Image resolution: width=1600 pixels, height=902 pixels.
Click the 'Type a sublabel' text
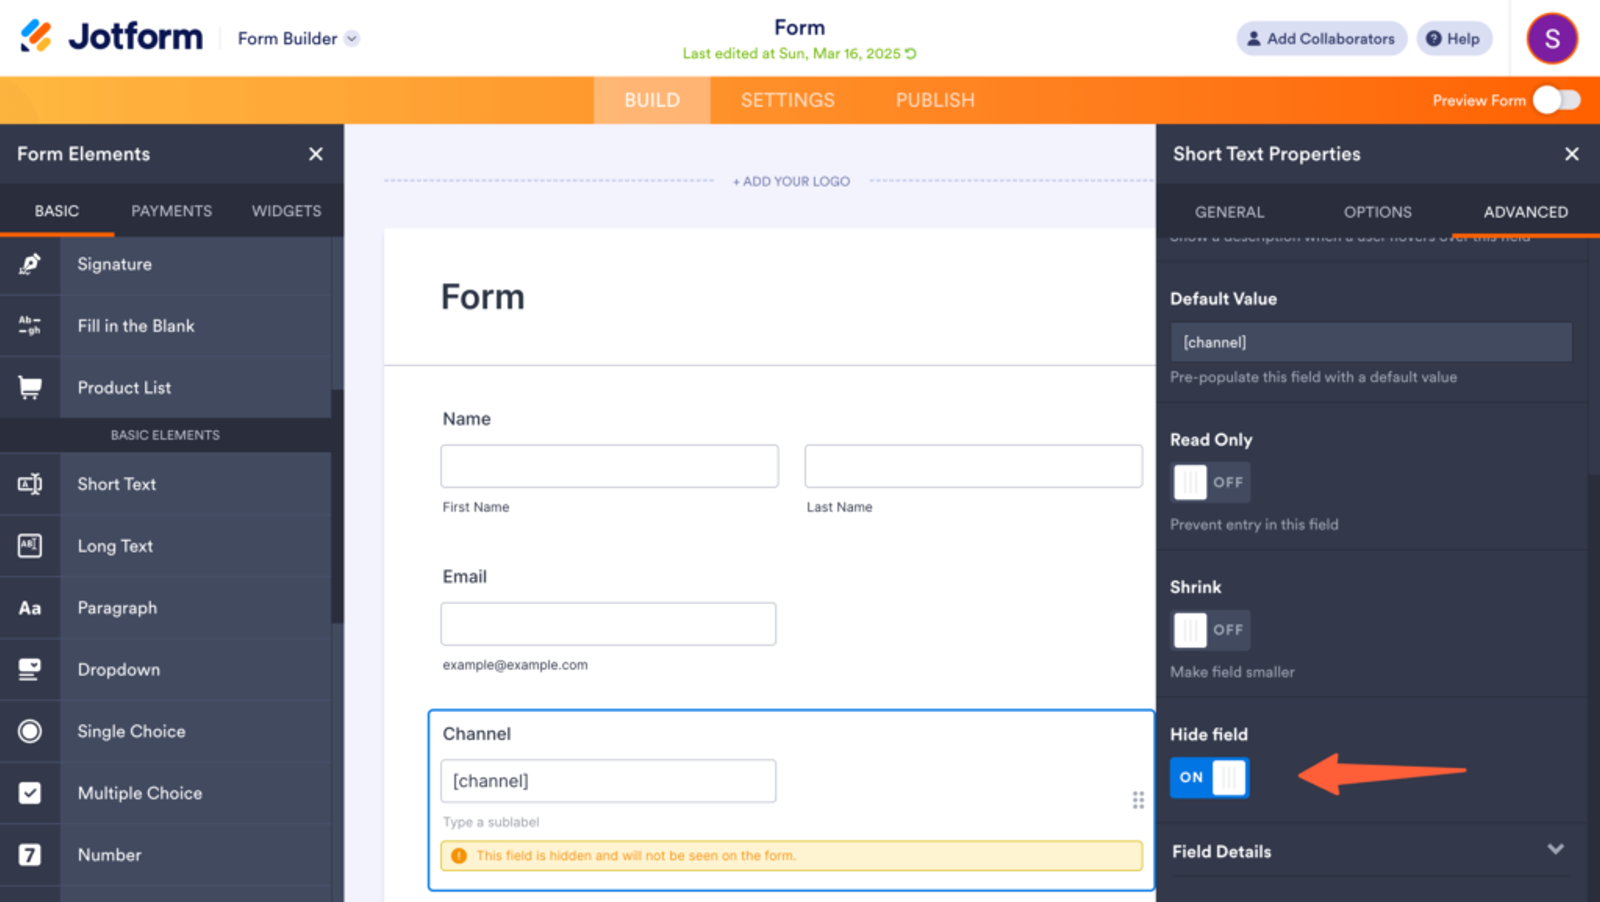click(x=491, y=822)
